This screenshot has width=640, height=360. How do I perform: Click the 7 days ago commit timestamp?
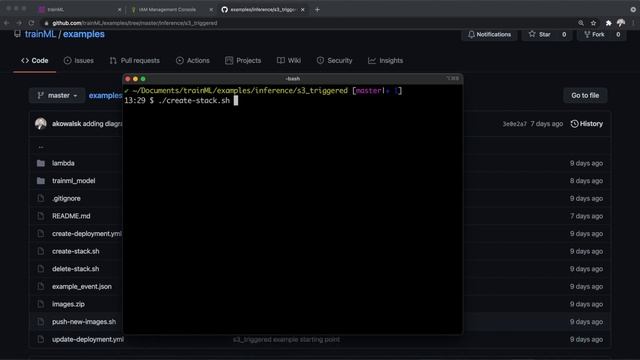(x=547, y=124)
